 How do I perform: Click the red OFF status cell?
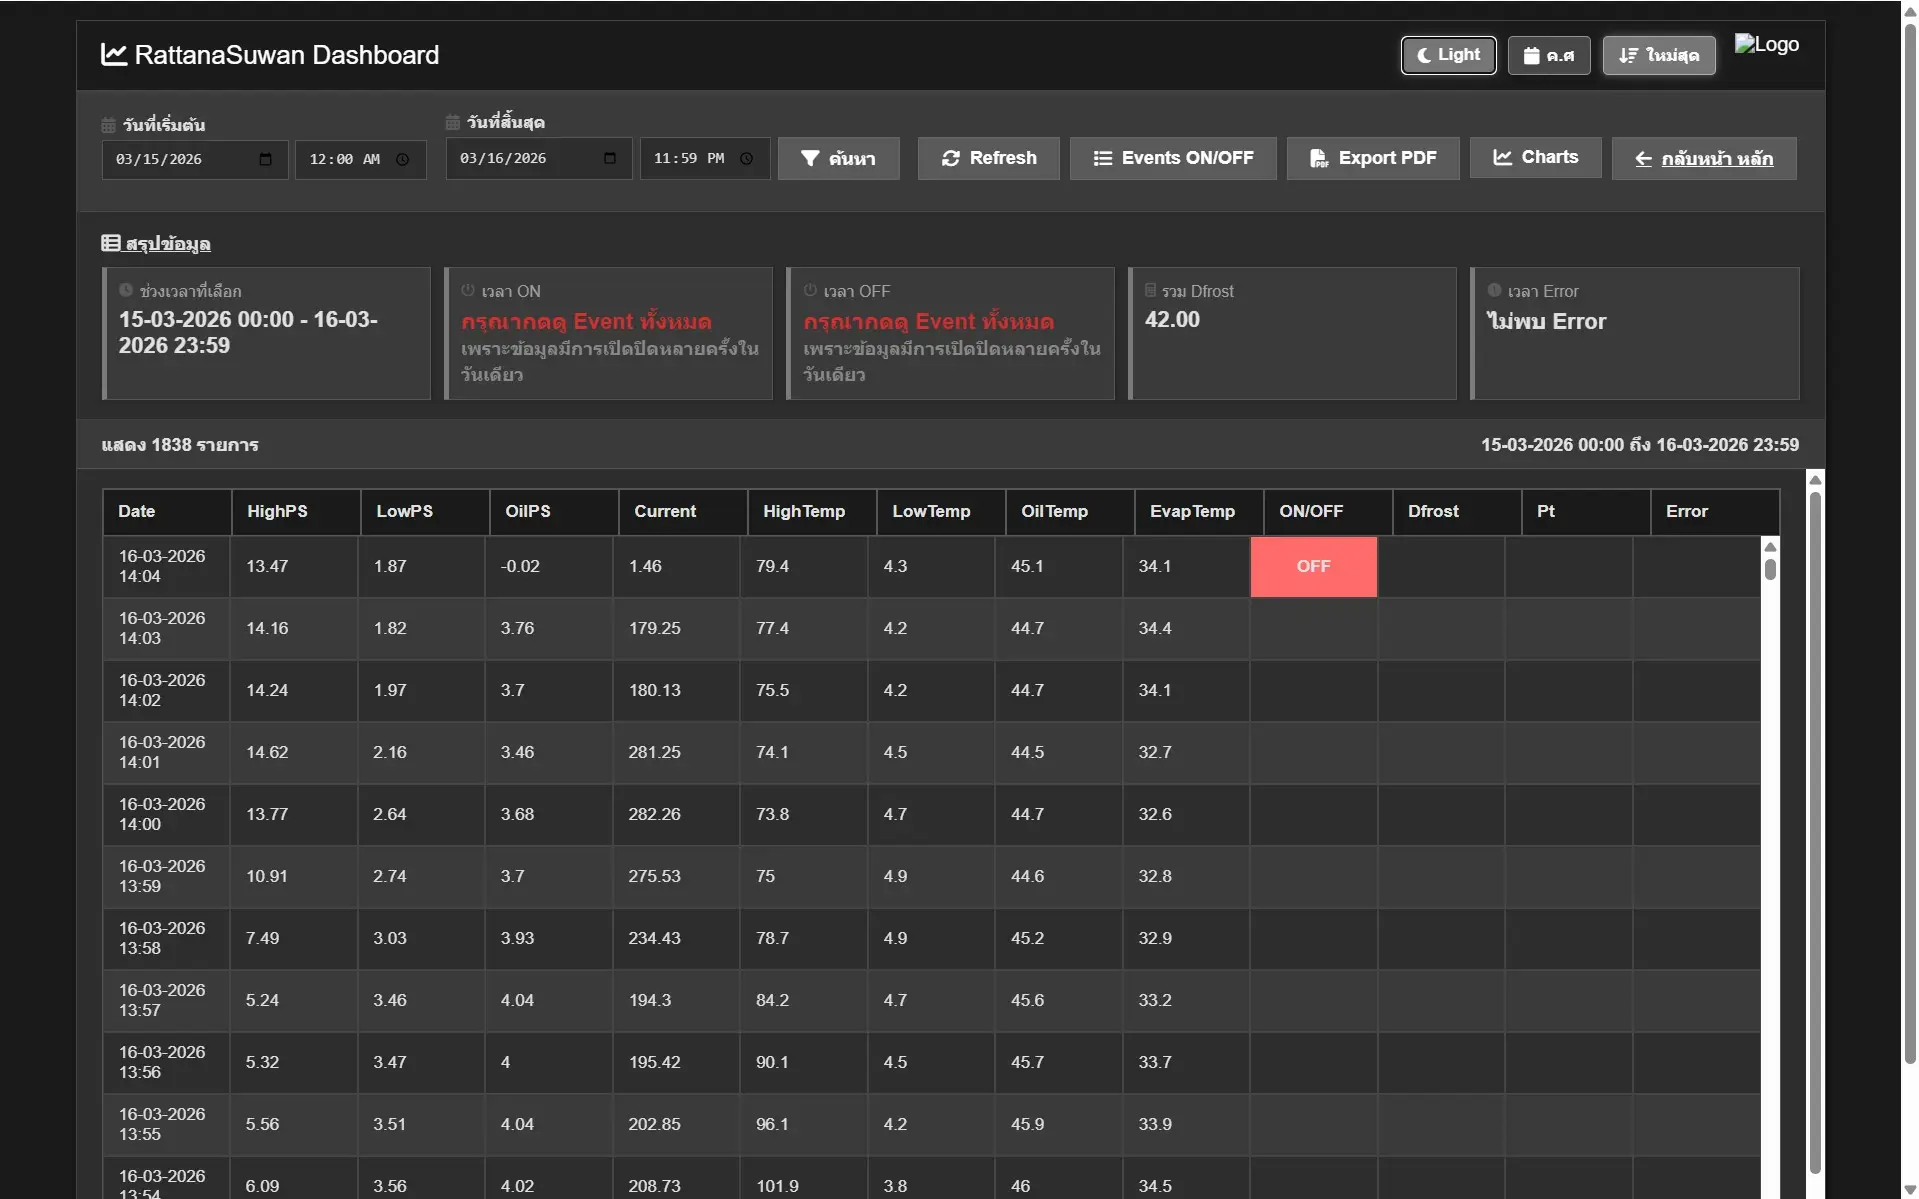[1313, 567]
